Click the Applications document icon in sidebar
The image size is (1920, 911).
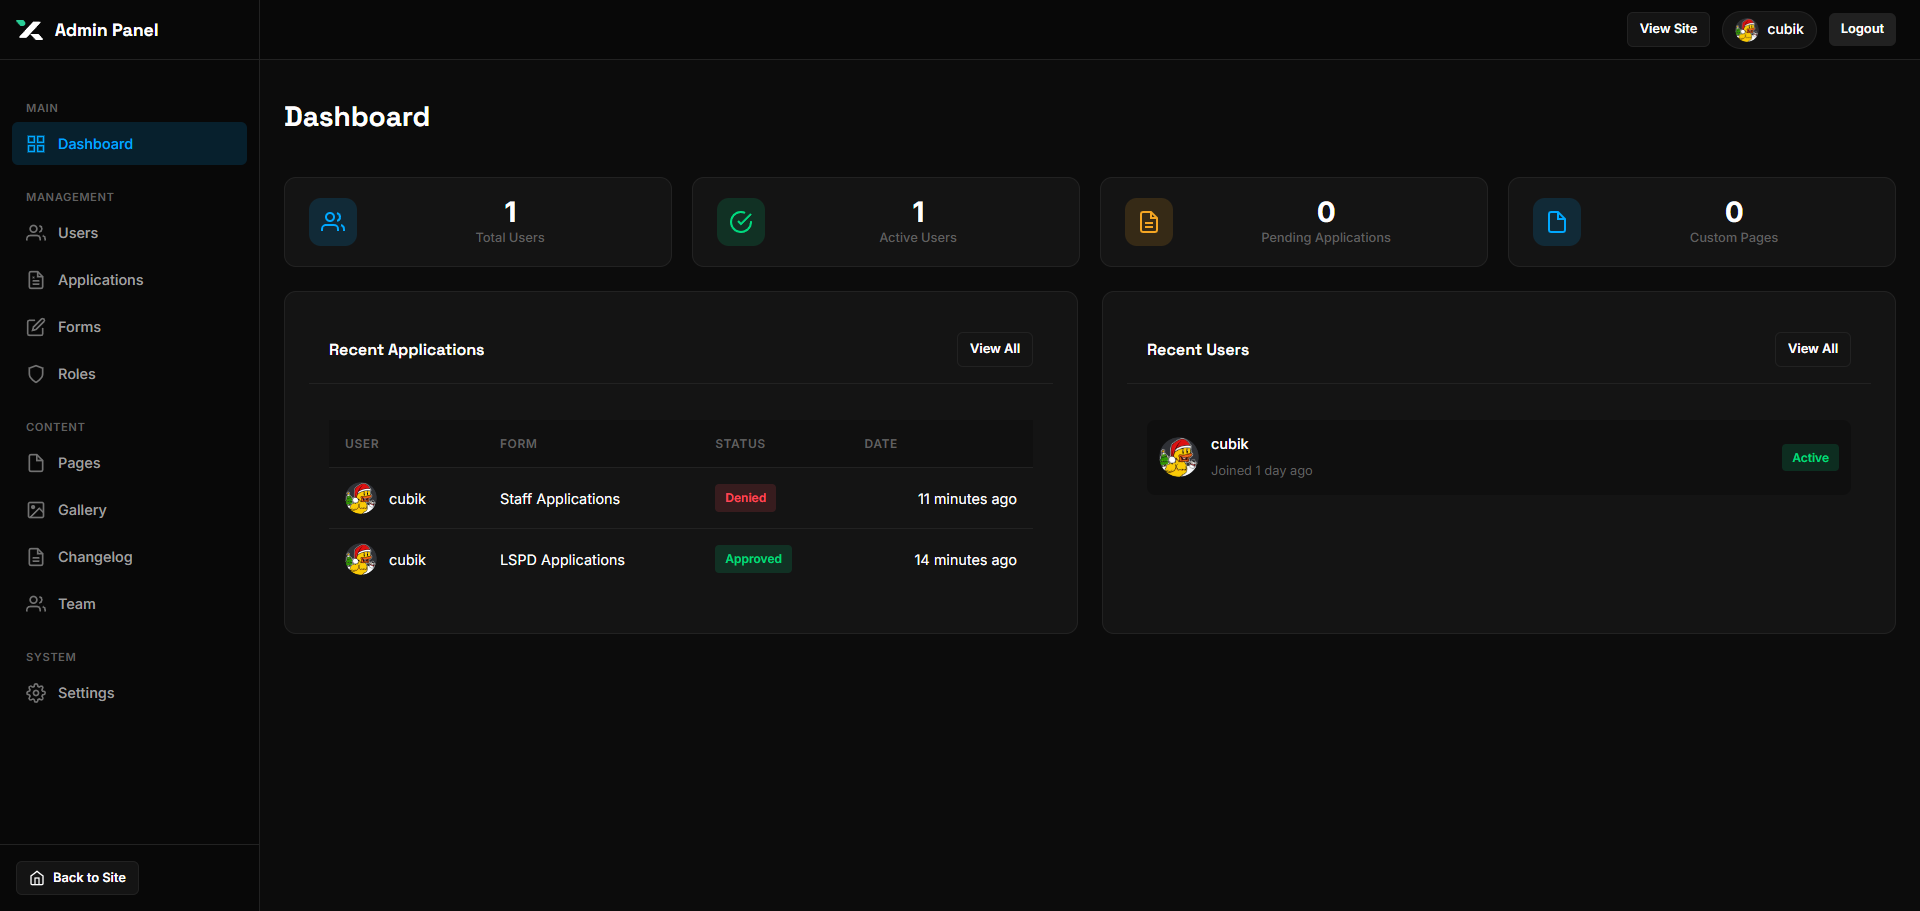(36, 280)
